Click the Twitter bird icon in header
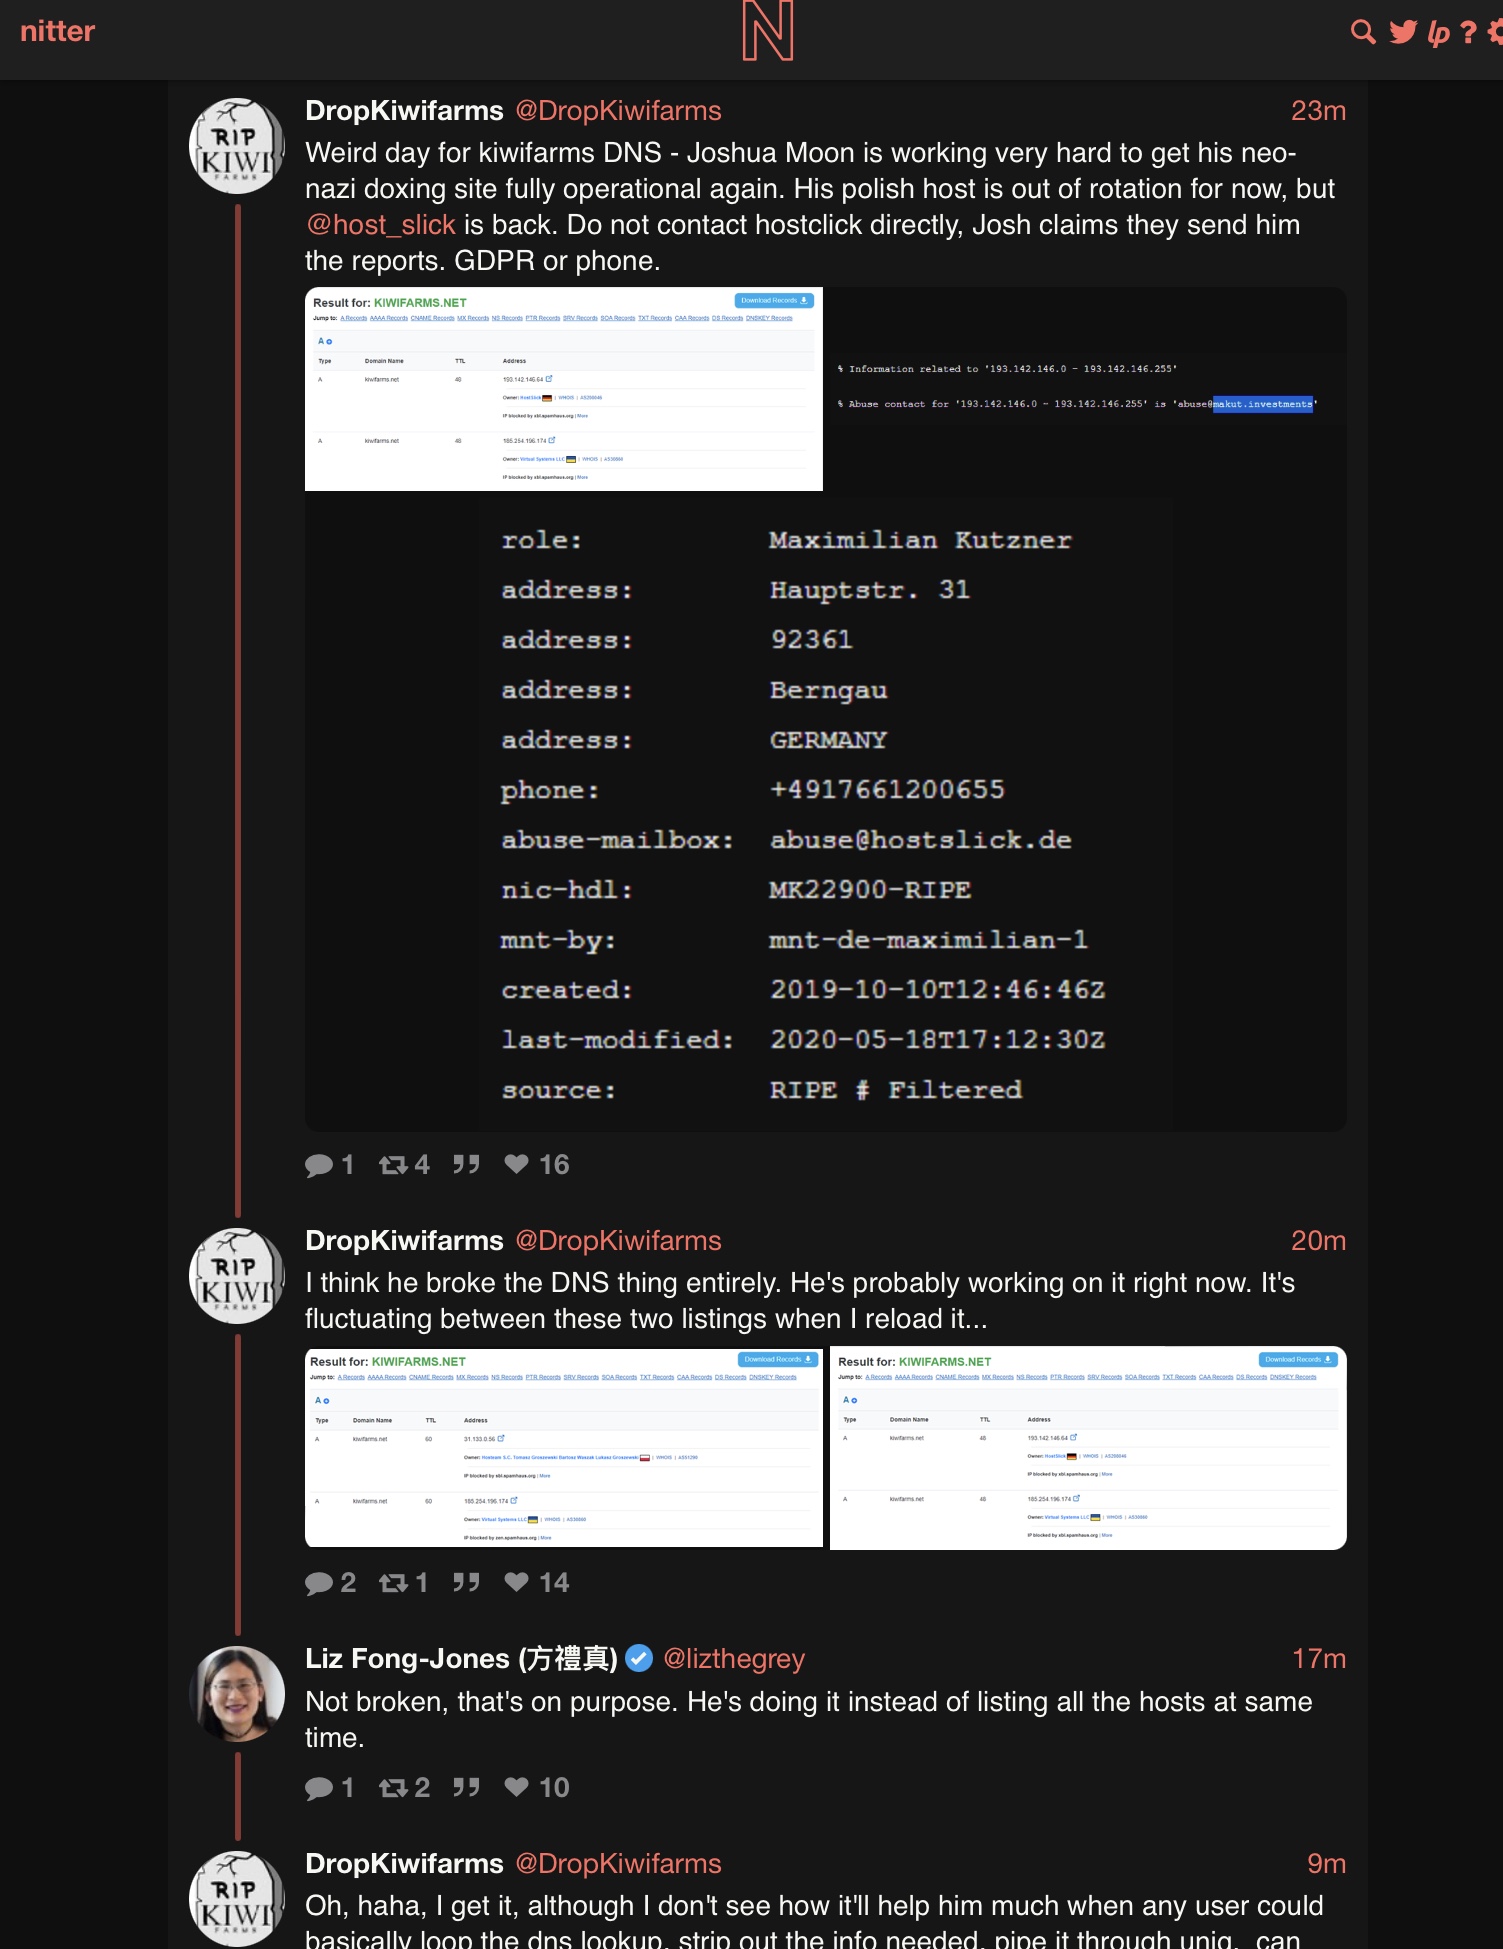This screenshot has height=1949, width=1503. click(x=1403, y=32)
